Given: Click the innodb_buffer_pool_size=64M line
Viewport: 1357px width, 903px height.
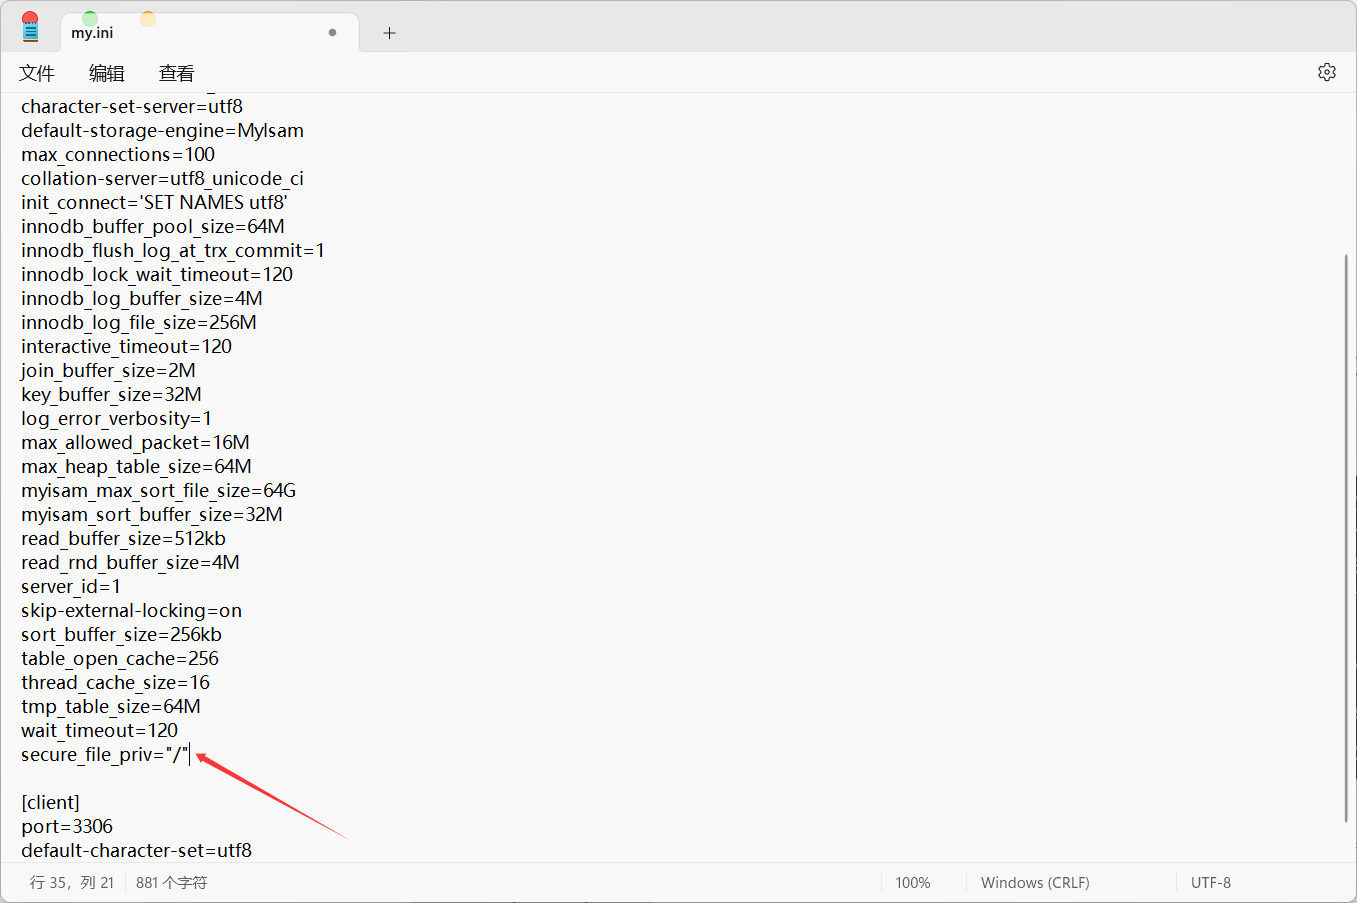Looking at the screenshot, I should point(153,227).
